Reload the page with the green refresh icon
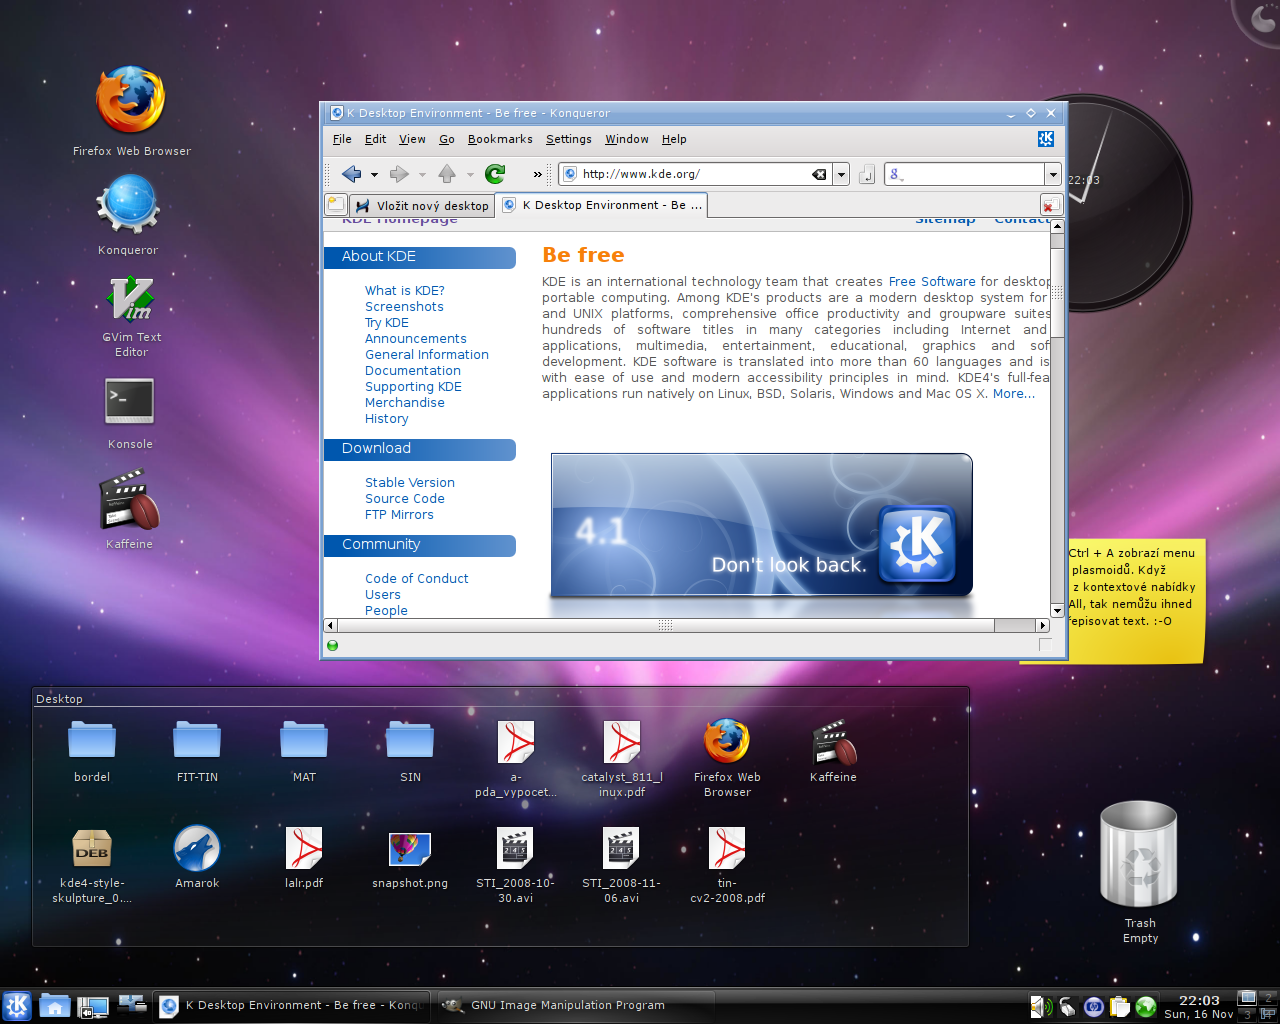The width and height of the screenshot is (1280, 1024). 495,174
